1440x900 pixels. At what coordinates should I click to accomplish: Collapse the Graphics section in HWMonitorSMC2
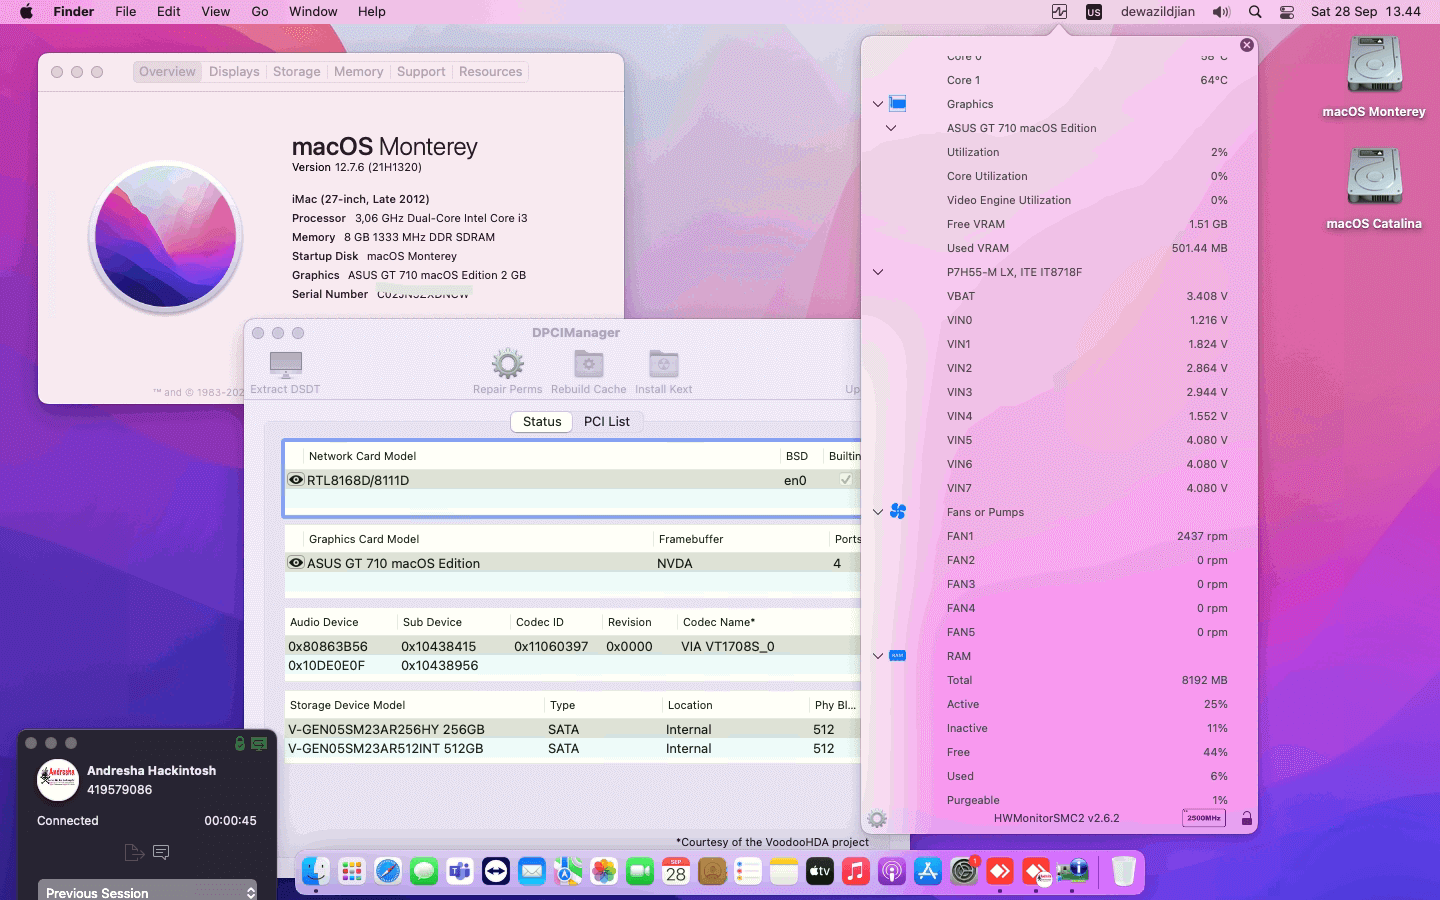[877, 104]
